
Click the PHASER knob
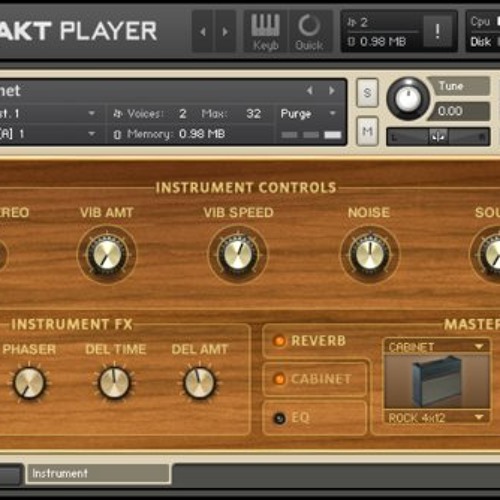pyautogui.click(x=29, y=383)
